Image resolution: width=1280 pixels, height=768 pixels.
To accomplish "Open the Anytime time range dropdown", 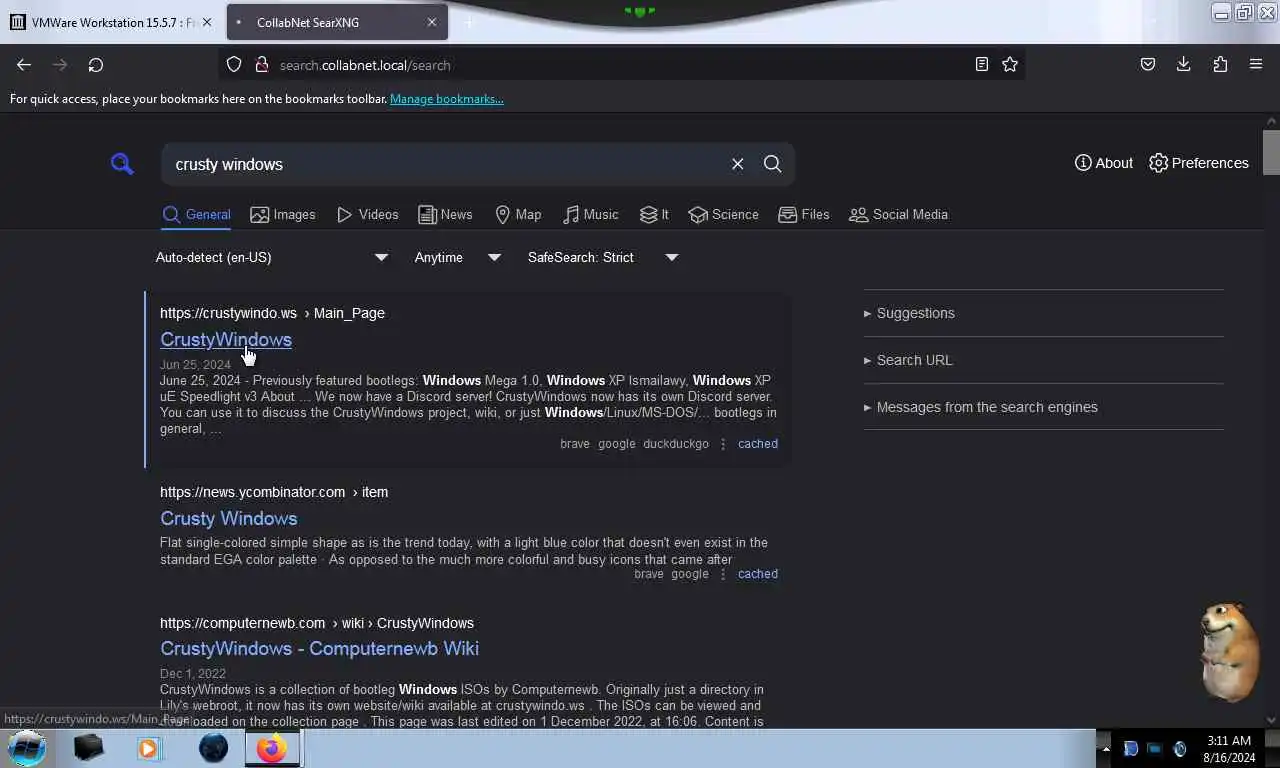I will 458,257.
